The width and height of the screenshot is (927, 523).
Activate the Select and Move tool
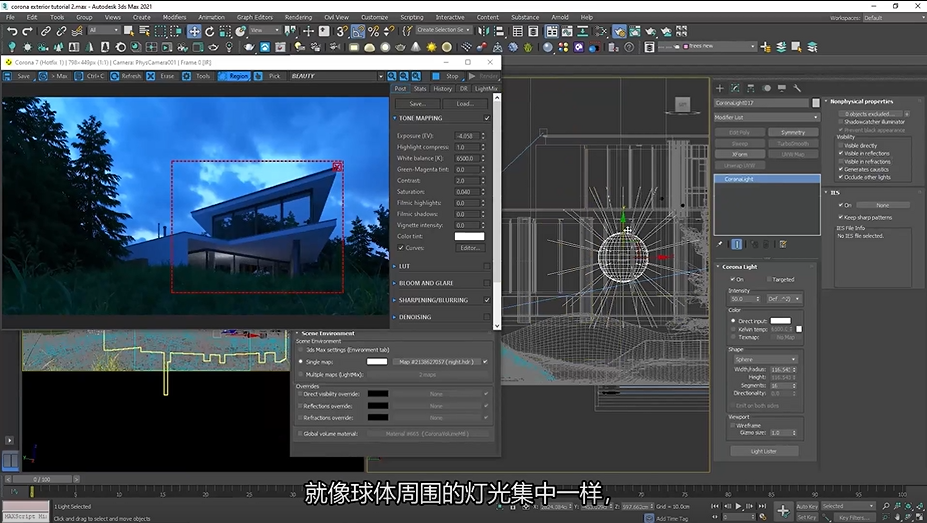pos(194,31)
